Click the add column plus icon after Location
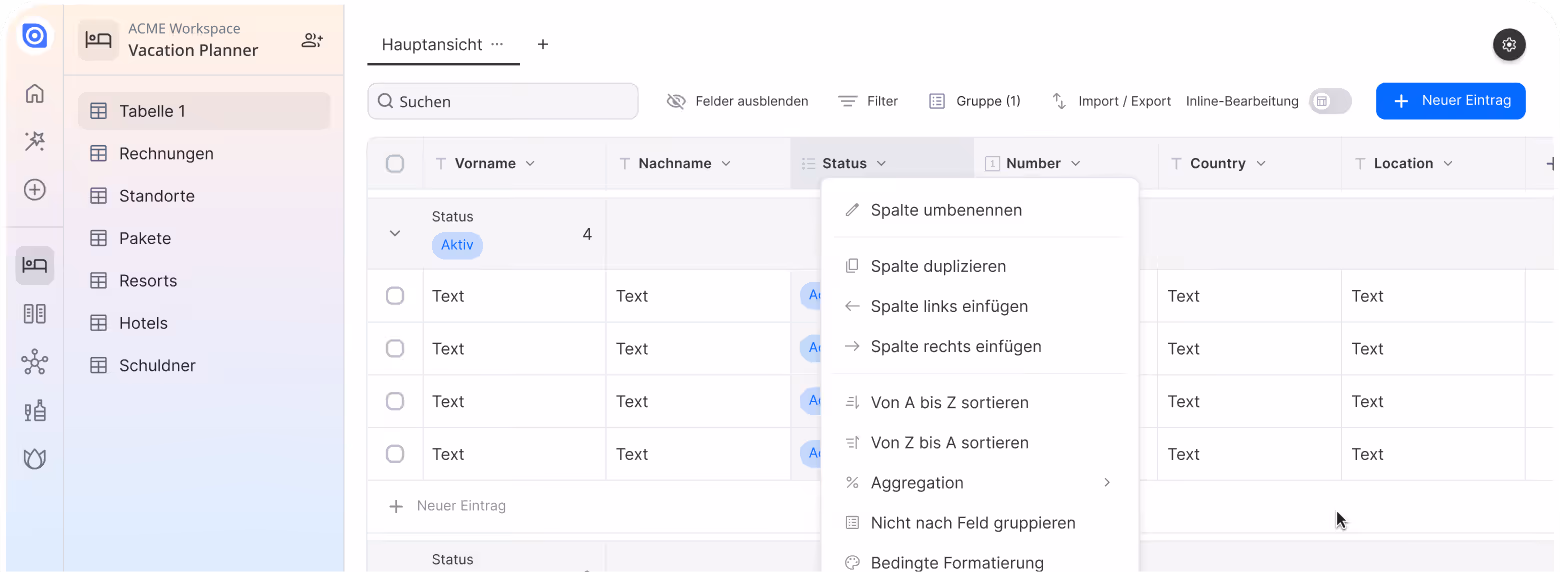1560x572 pixels. 1551,164
